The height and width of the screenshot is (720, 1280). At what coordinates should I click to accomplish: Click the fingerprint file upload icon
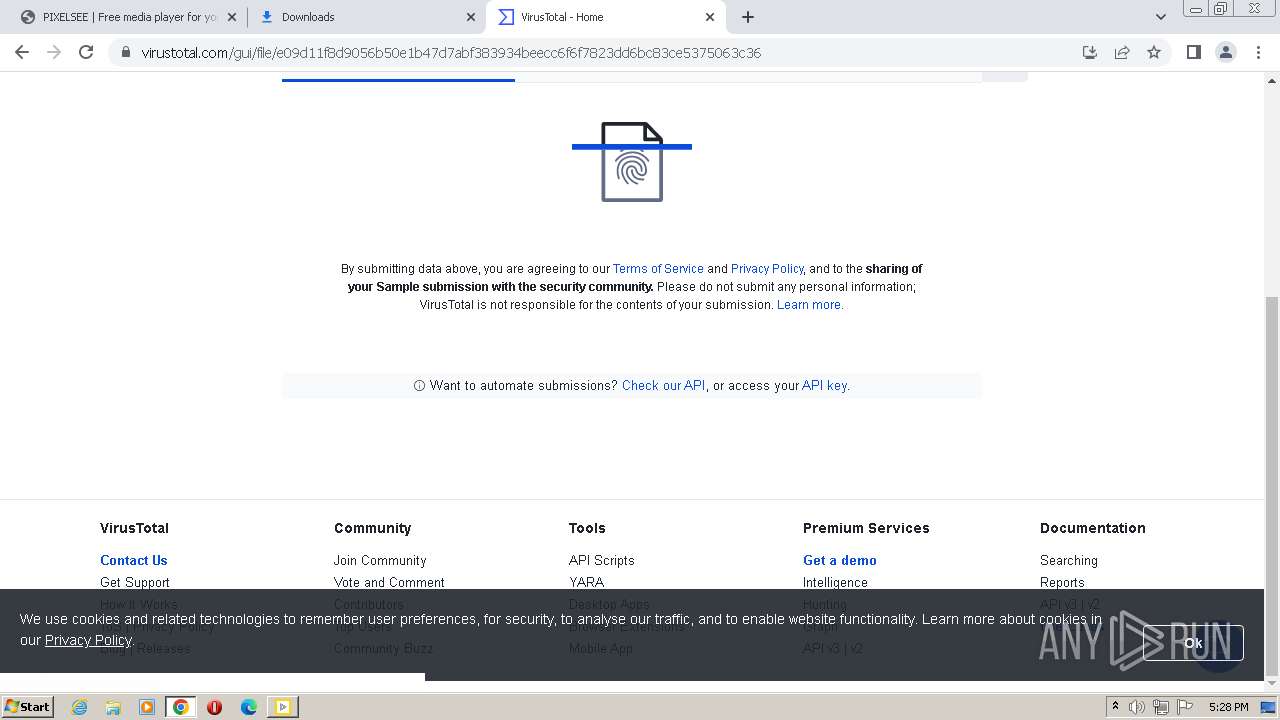632,162
